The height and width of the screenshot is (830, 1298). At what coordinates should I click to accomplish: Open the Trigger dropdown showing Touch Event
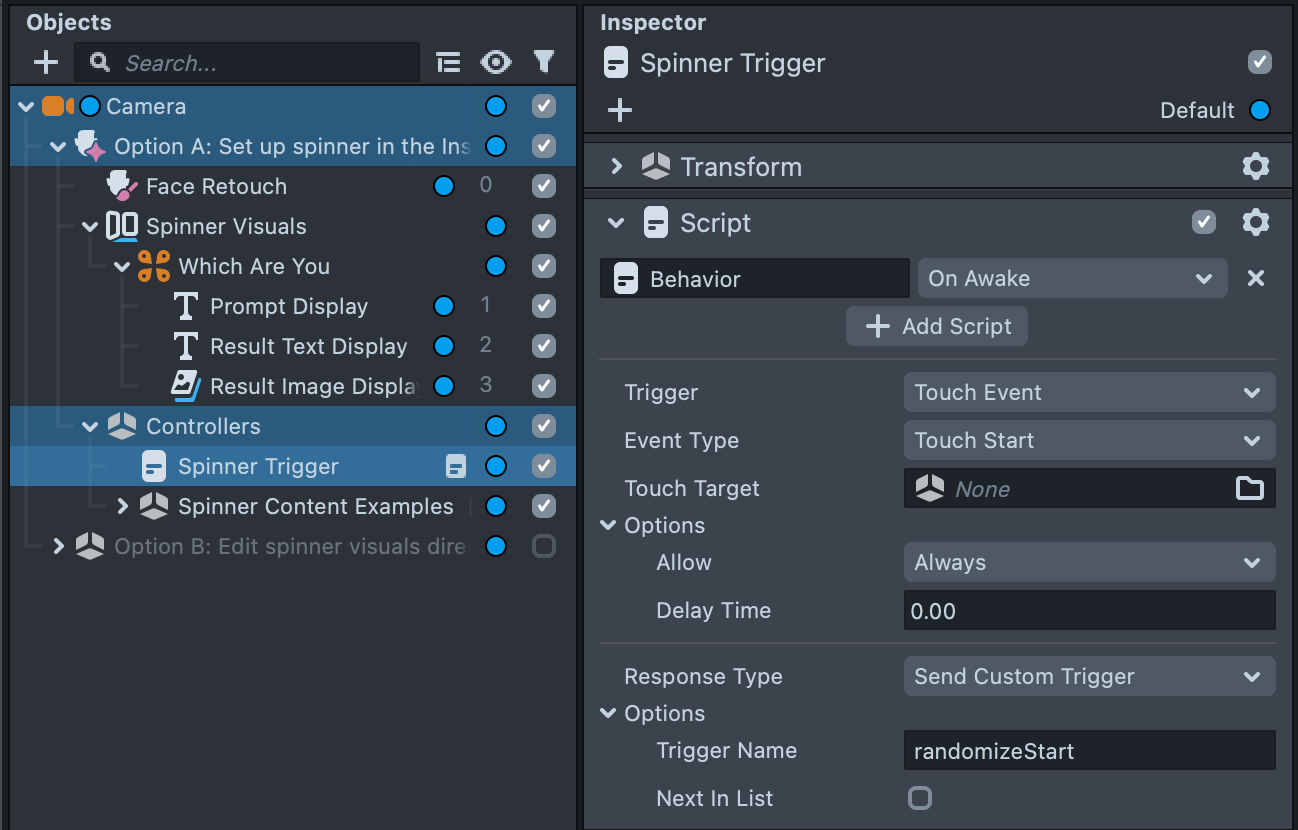(x=1088, y=392)
